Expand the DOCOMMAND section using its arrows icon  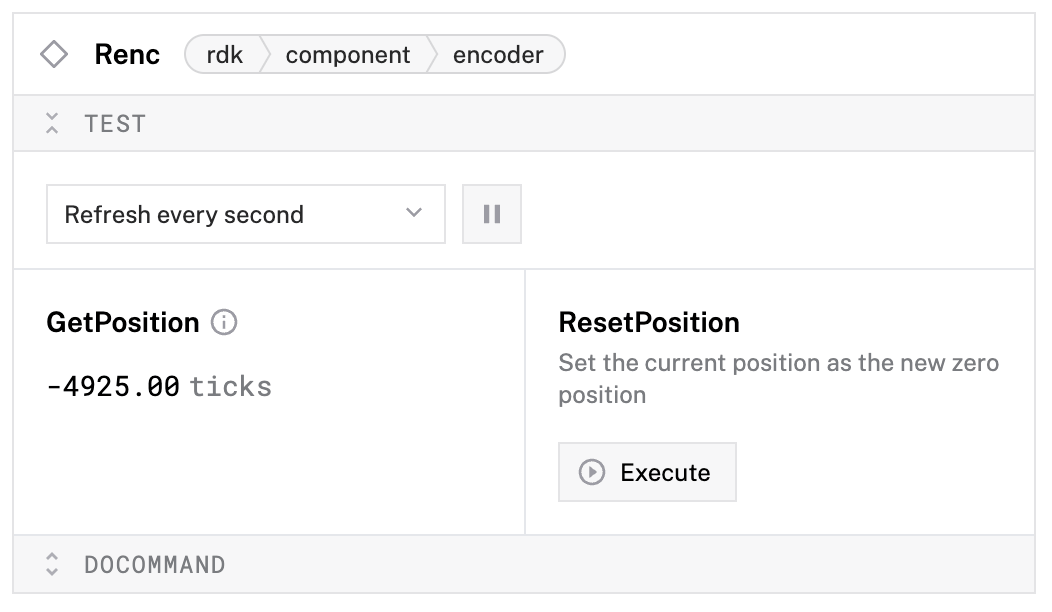click(x=53, y=565)
